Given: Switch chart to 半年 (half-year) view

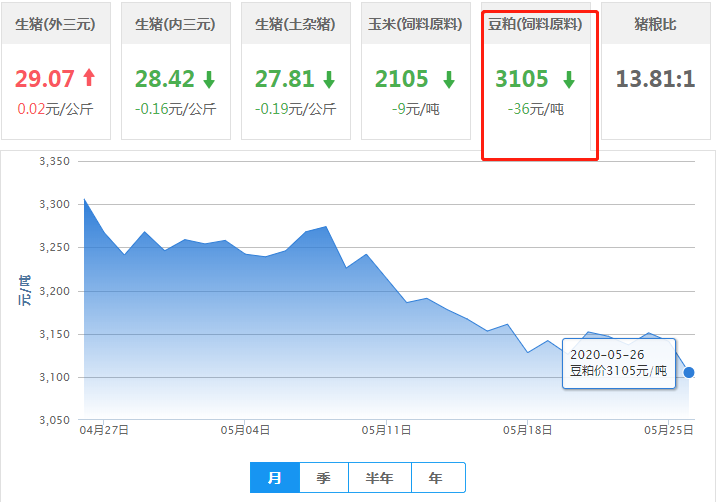Looking at the screenshot, I should click(x=380, y=478).
